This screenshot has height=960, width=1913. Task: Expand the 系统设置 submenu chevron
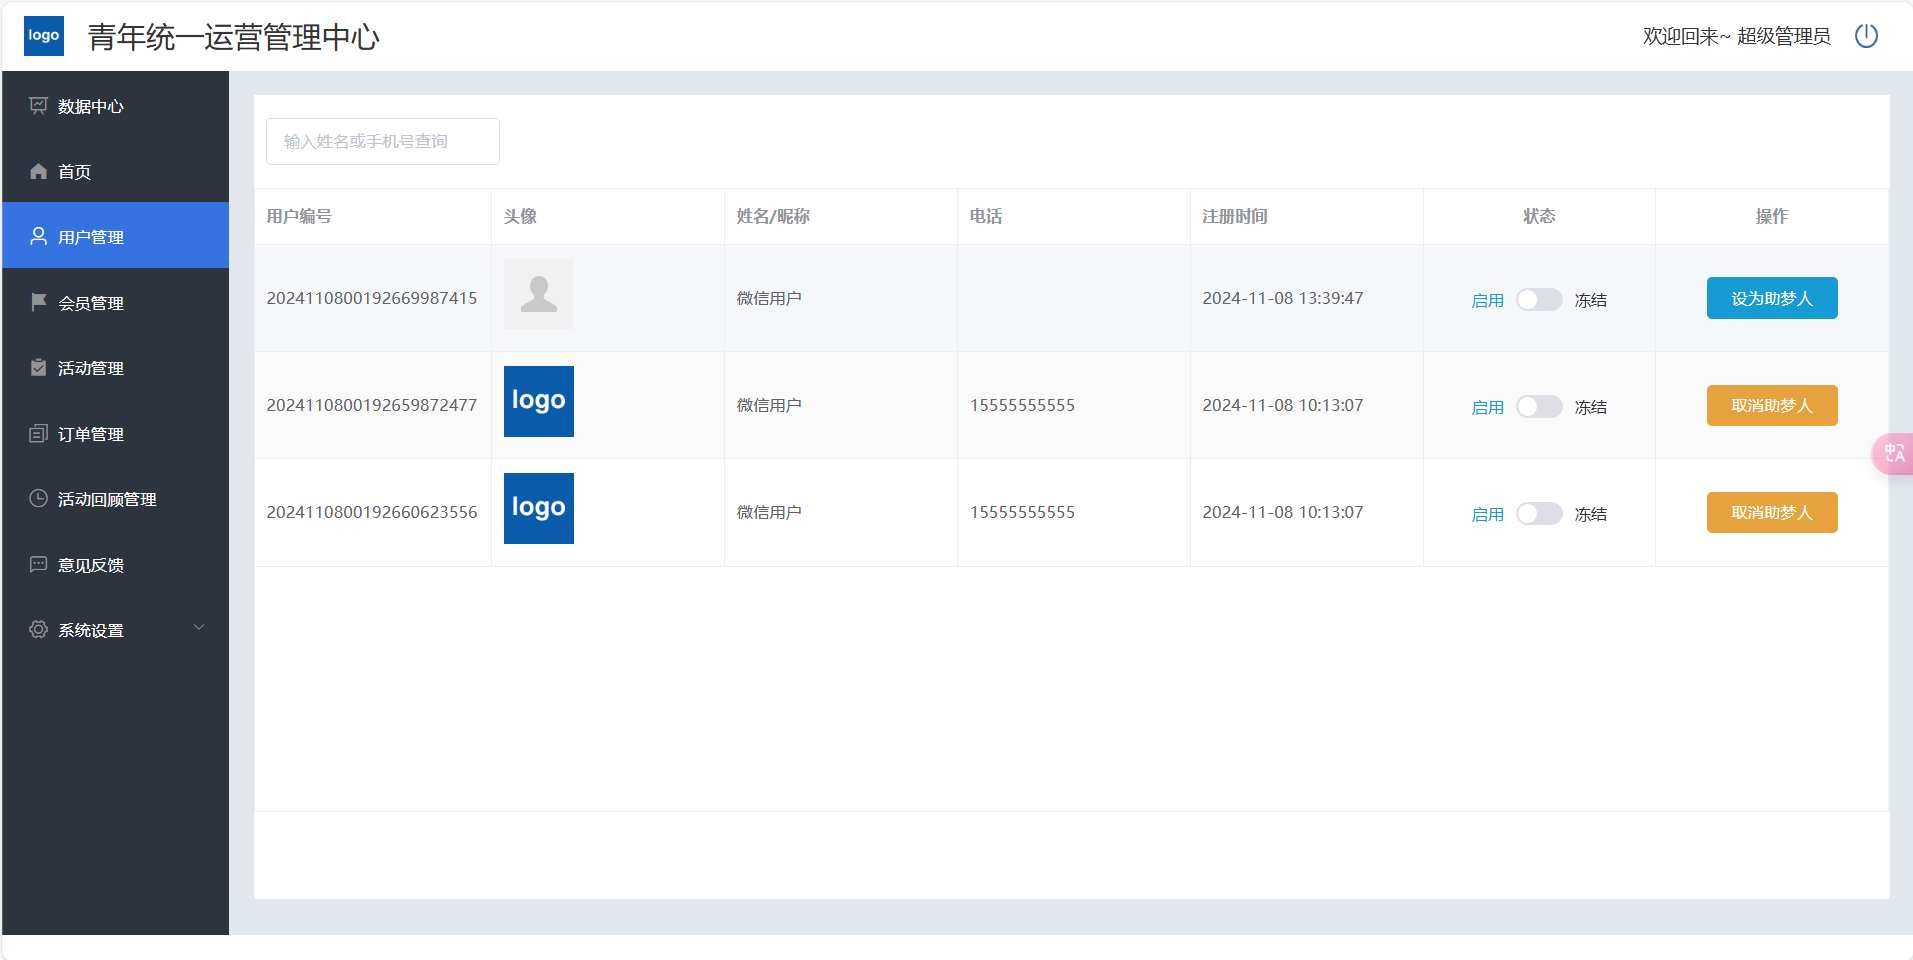click(x=199, y=628)
